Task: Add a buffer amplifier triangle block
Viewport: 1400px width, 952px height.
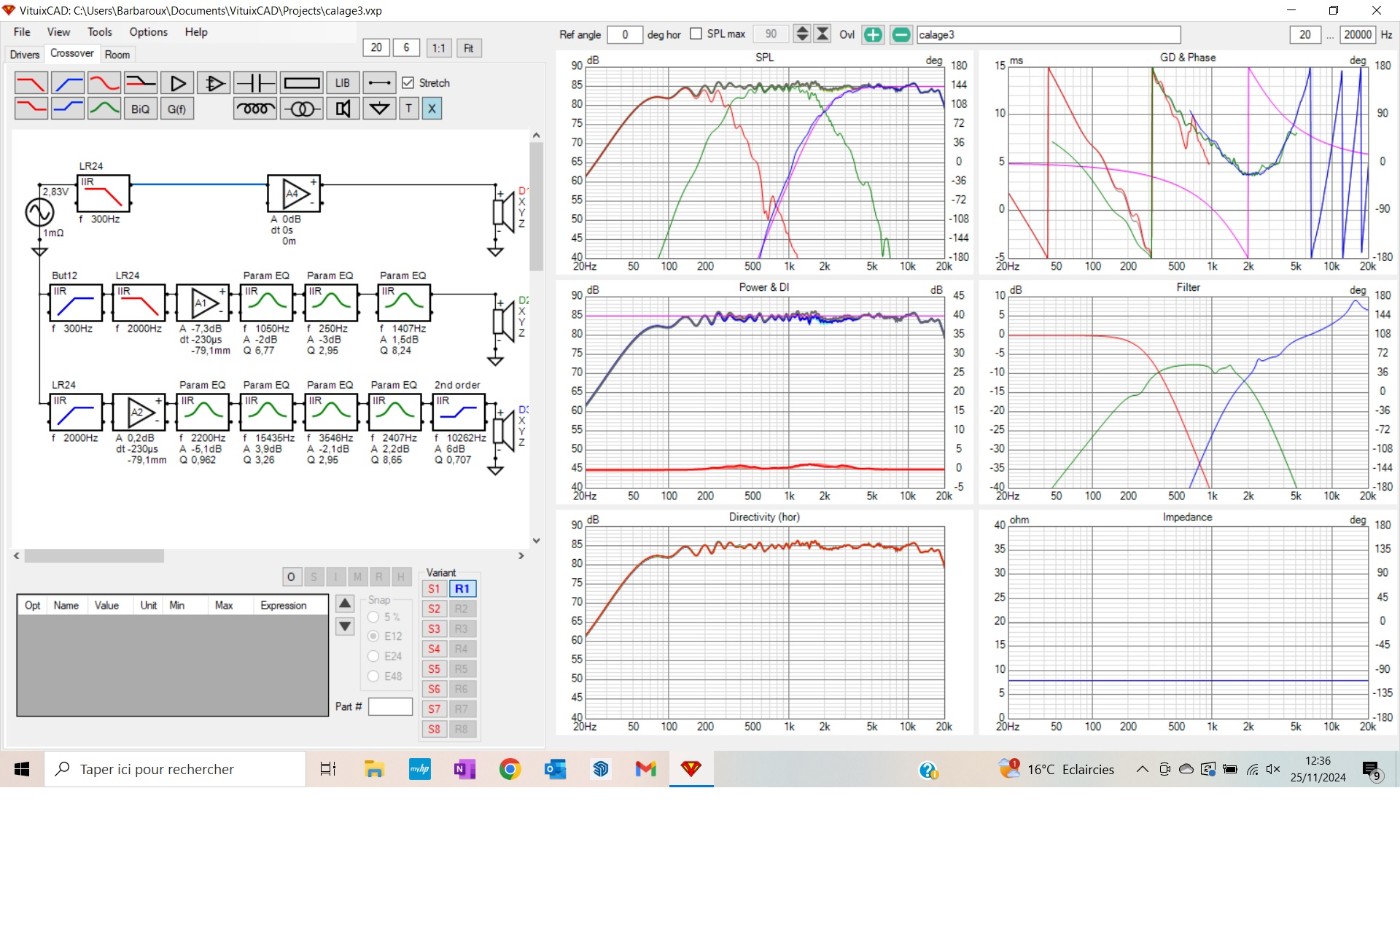Action: 177,83
